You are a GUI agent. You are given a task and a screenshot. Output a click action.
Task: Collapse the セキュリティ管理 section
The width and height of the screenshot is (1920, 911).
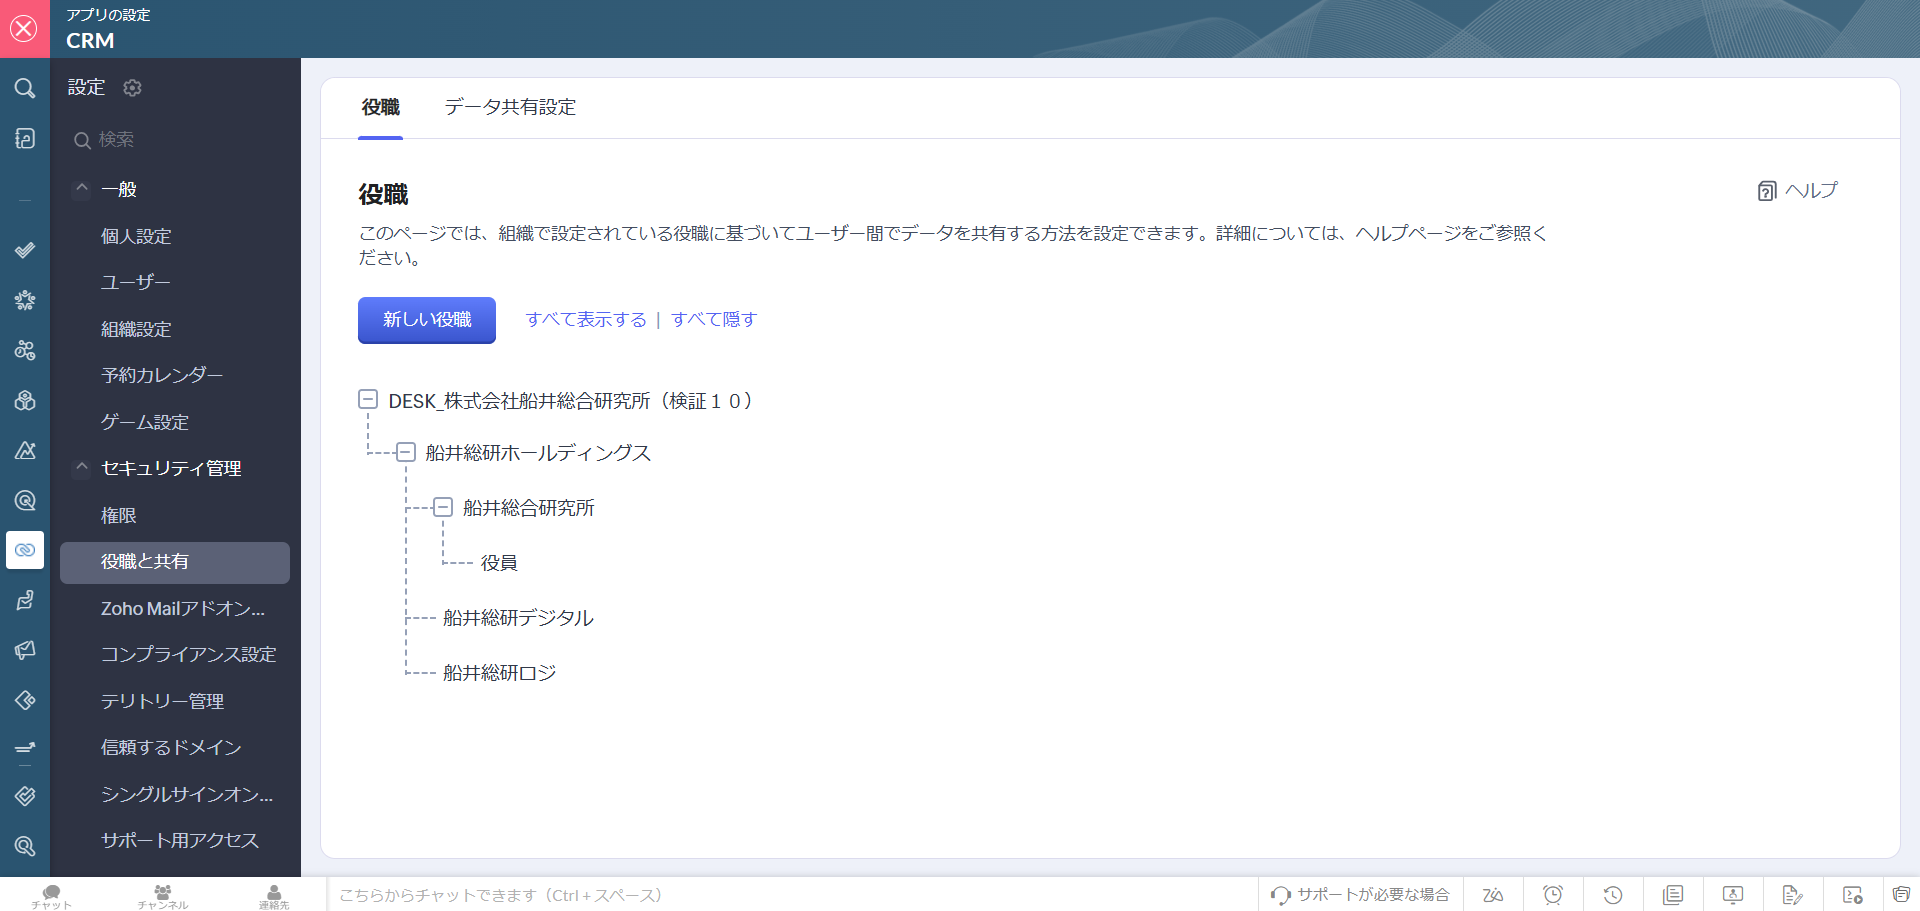[82, 468]
